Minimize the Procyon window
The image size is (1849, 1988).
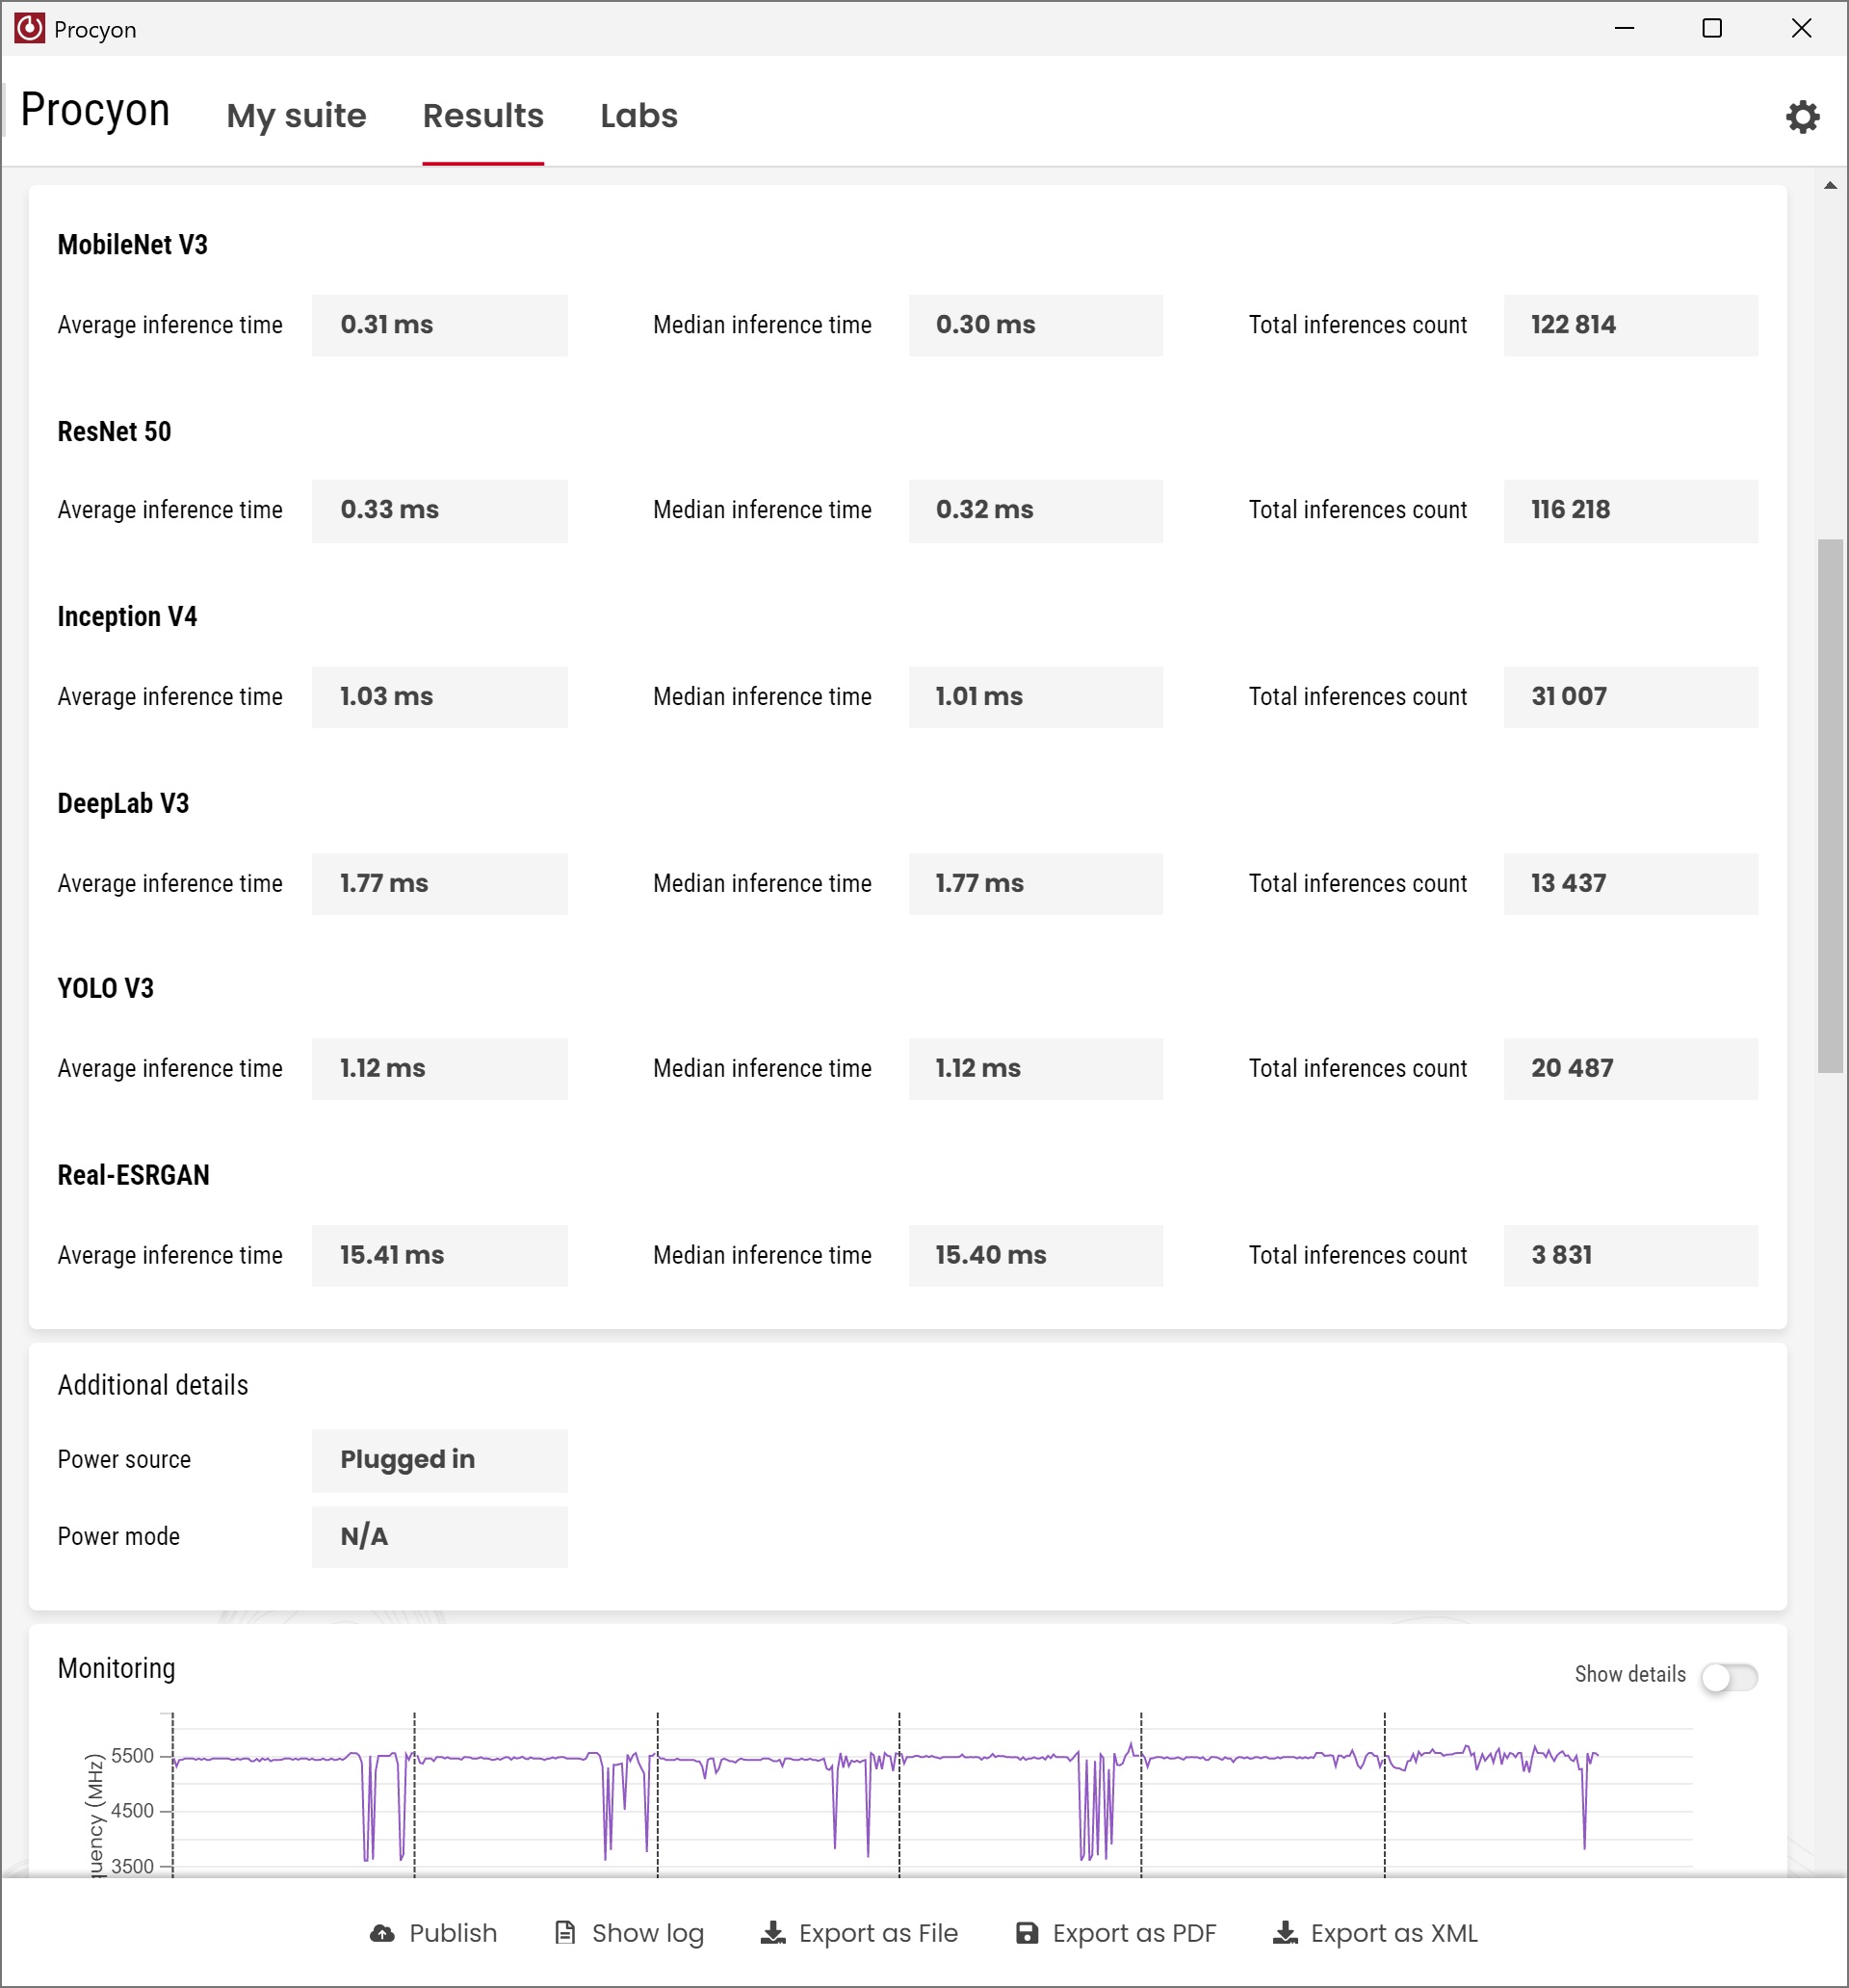[1624, 28]
